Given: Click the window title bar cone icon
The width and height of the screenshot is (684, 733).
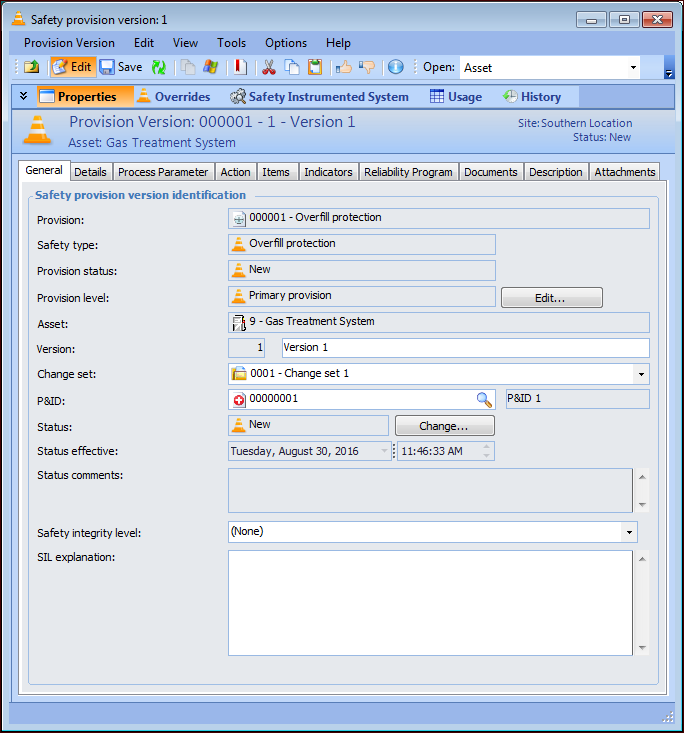Looking at the screenshot, I should pos(18,19).
